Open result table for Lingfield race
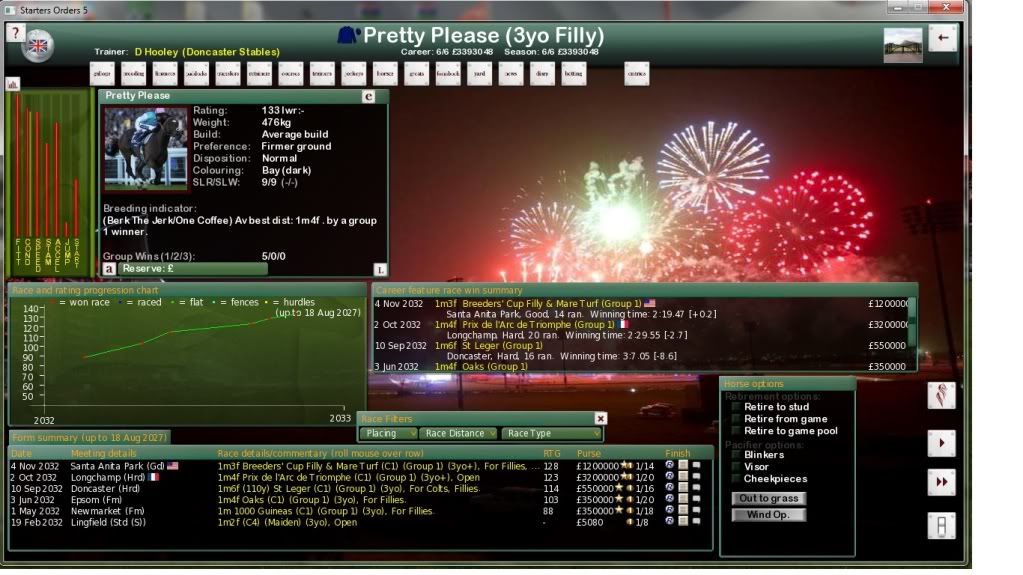 point(683,521)
